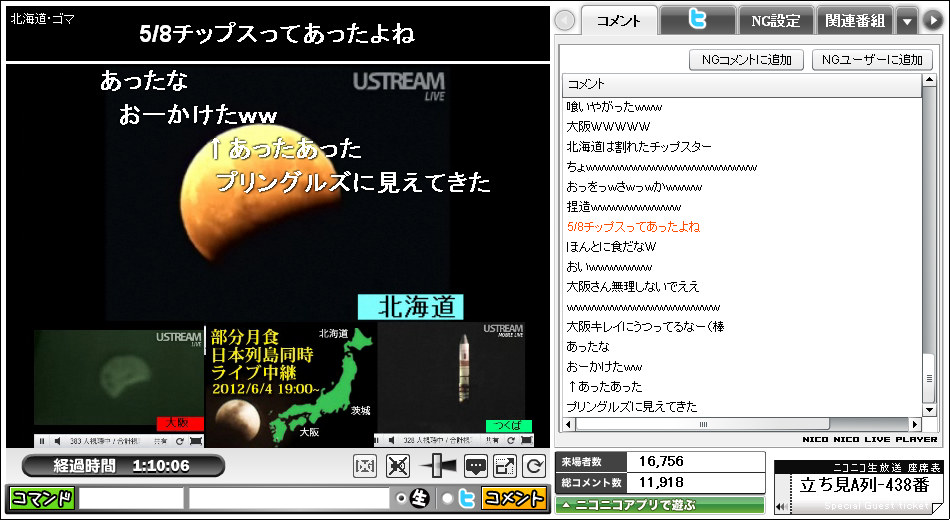The width and height of the screenshot is (950, 520).
Task: Pause the 大阪 Ustream feed
Action: click(x=42, y=441)
